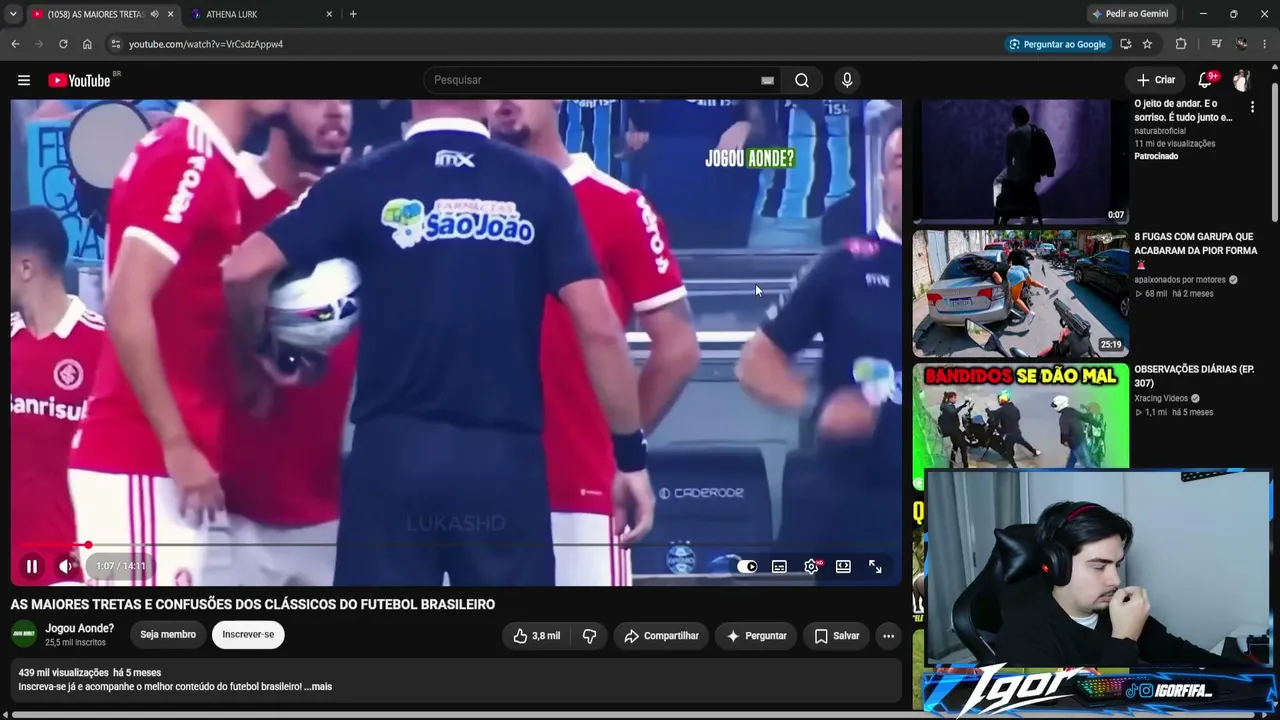Dislike the video with thumbs down
Screen dimensions: 1280x720
pyautogui.click(x=589, y=636)
